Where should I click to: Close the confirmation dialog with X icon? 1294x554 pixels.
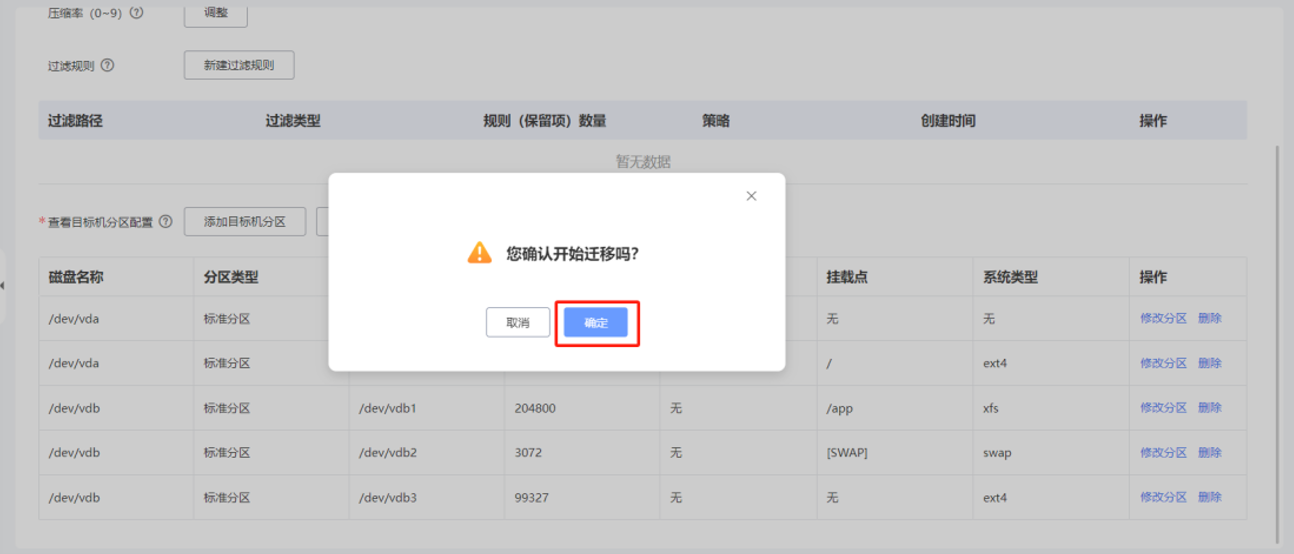point(751,196)
